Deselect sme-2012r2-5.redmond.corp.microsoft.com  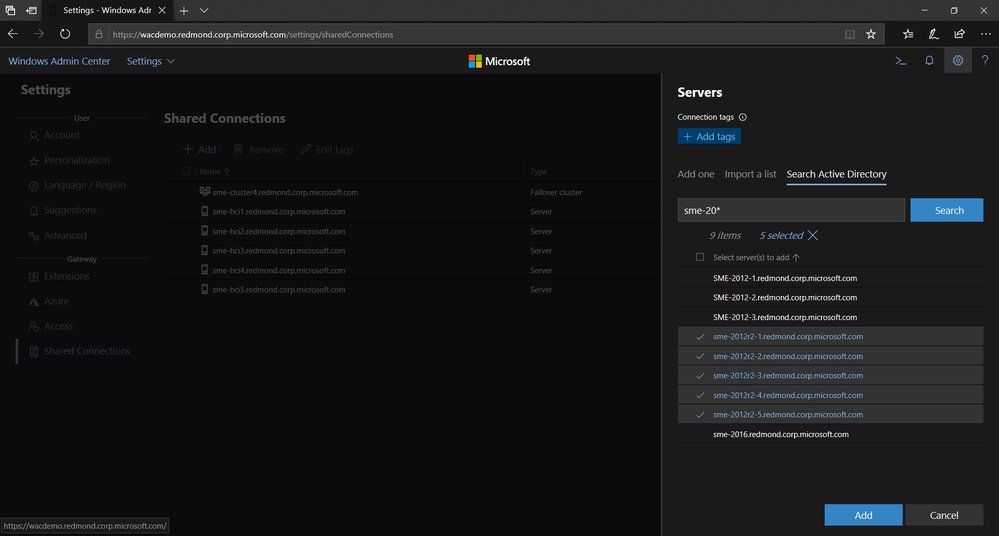830,414
